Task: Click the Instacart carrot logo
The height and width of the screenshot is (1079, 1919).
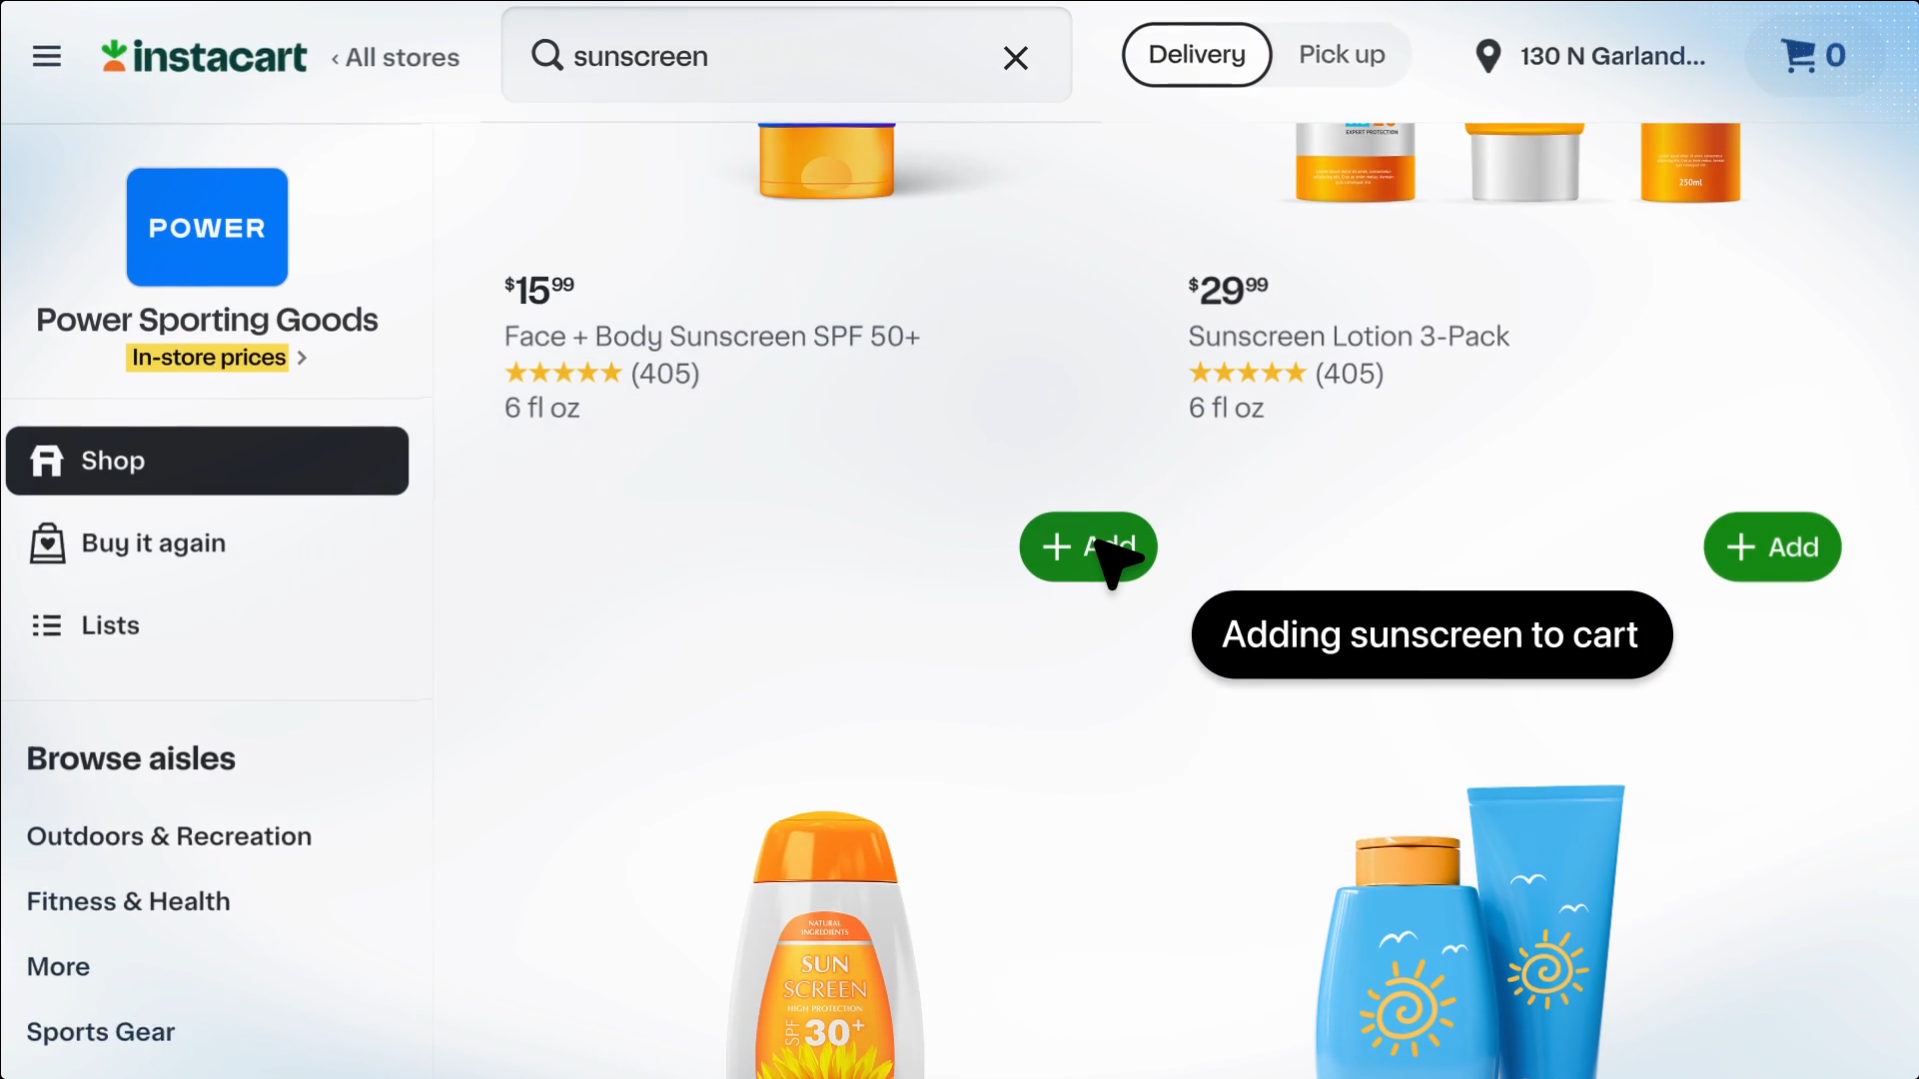Action: [114, 56]
